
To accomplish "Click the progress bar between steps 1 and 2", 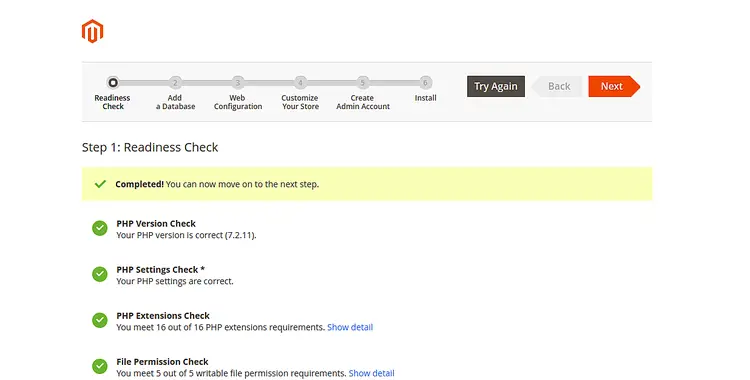I will click(x=144, y=83).
